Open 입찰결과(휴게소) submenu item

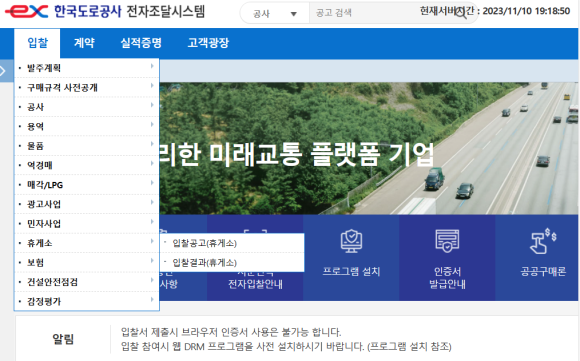coord(232,263)
